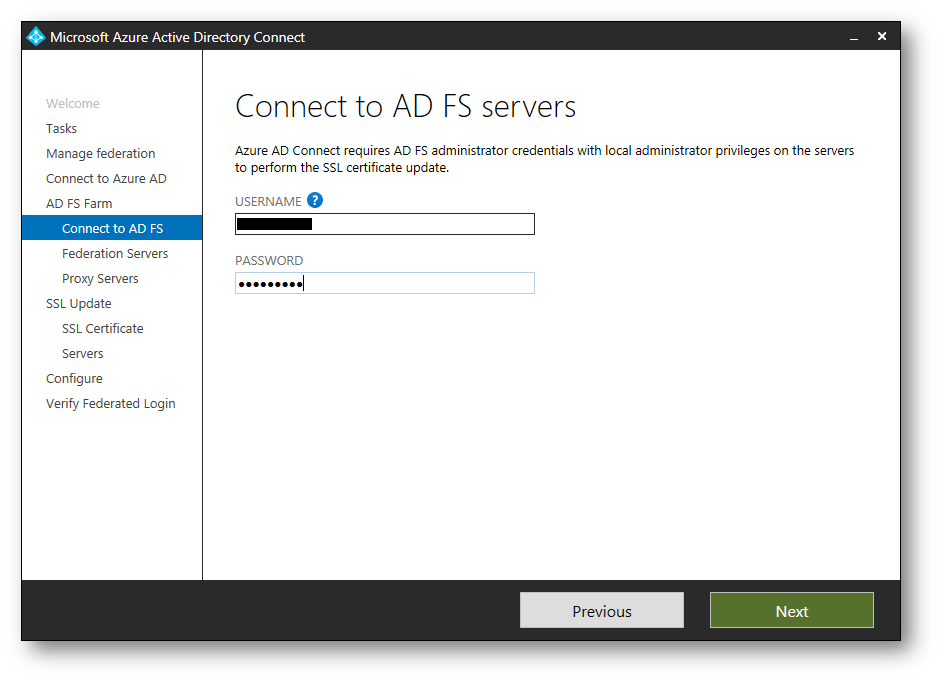Viewport: 943px width, 683px height.
Task: Click the Azure AD Connect logo icon
Action: click(x=36, y=37)
